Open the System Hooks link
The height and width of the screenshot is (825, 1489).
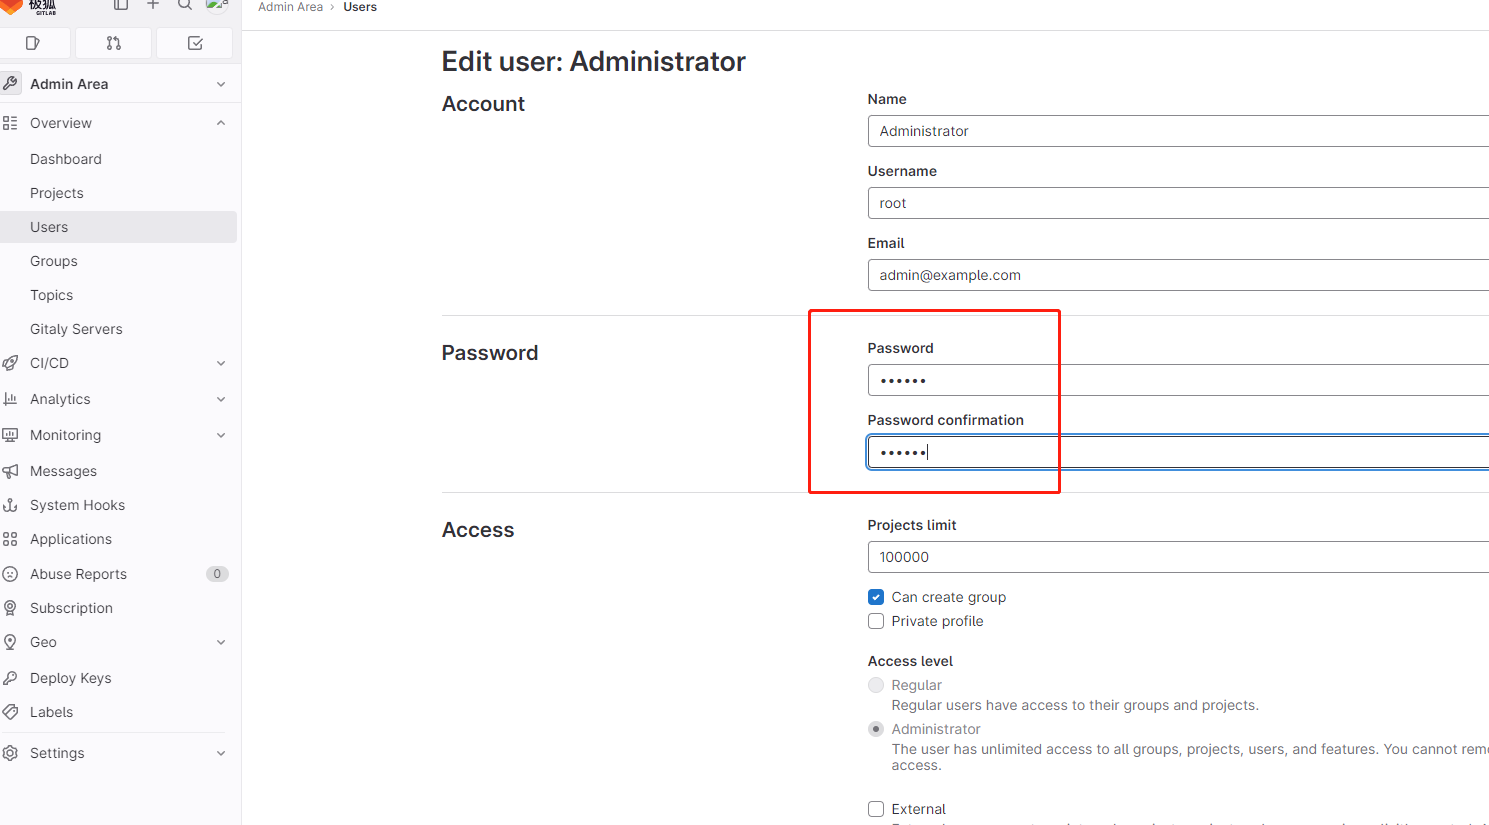click(77, 505)
